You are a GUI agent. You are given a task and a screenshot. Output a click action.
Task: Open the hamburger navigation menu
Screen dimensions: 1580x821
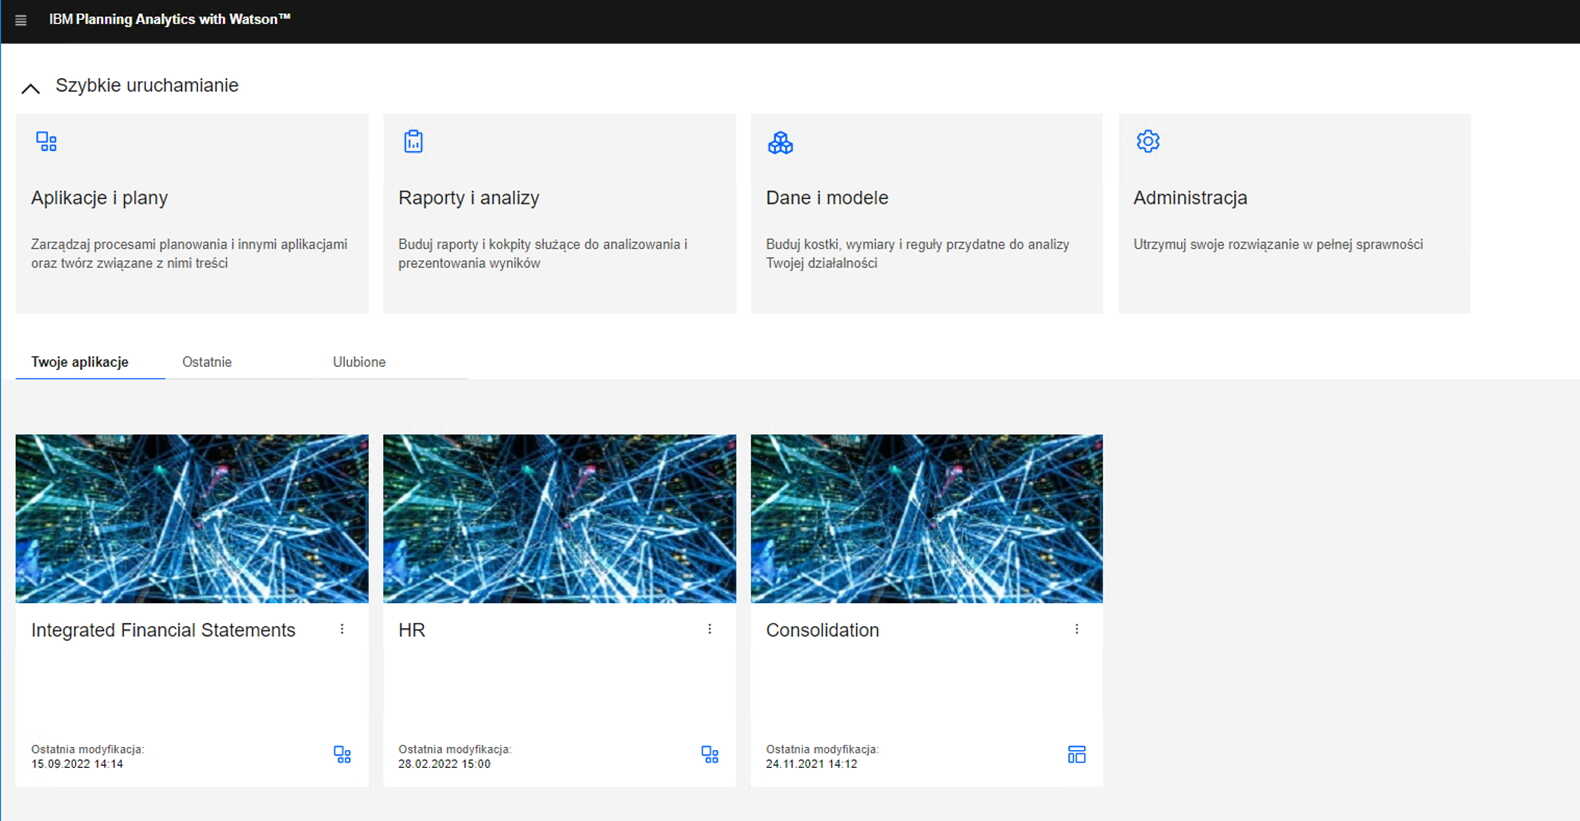(20, 20)
